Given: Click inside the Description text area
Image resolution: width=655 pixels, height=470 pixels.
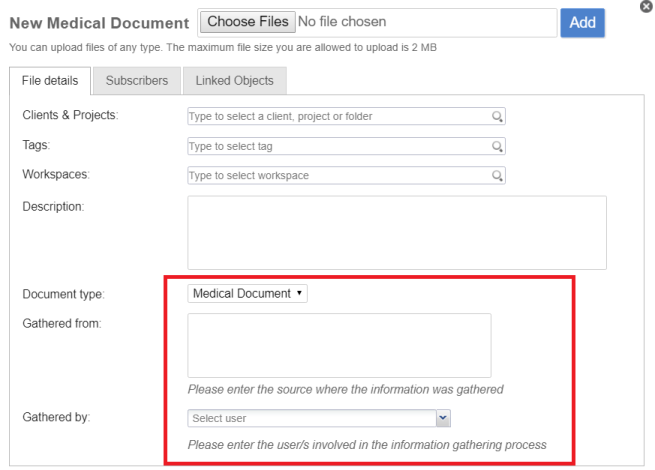Looking at the screenshot, I should tap(396, 232).
